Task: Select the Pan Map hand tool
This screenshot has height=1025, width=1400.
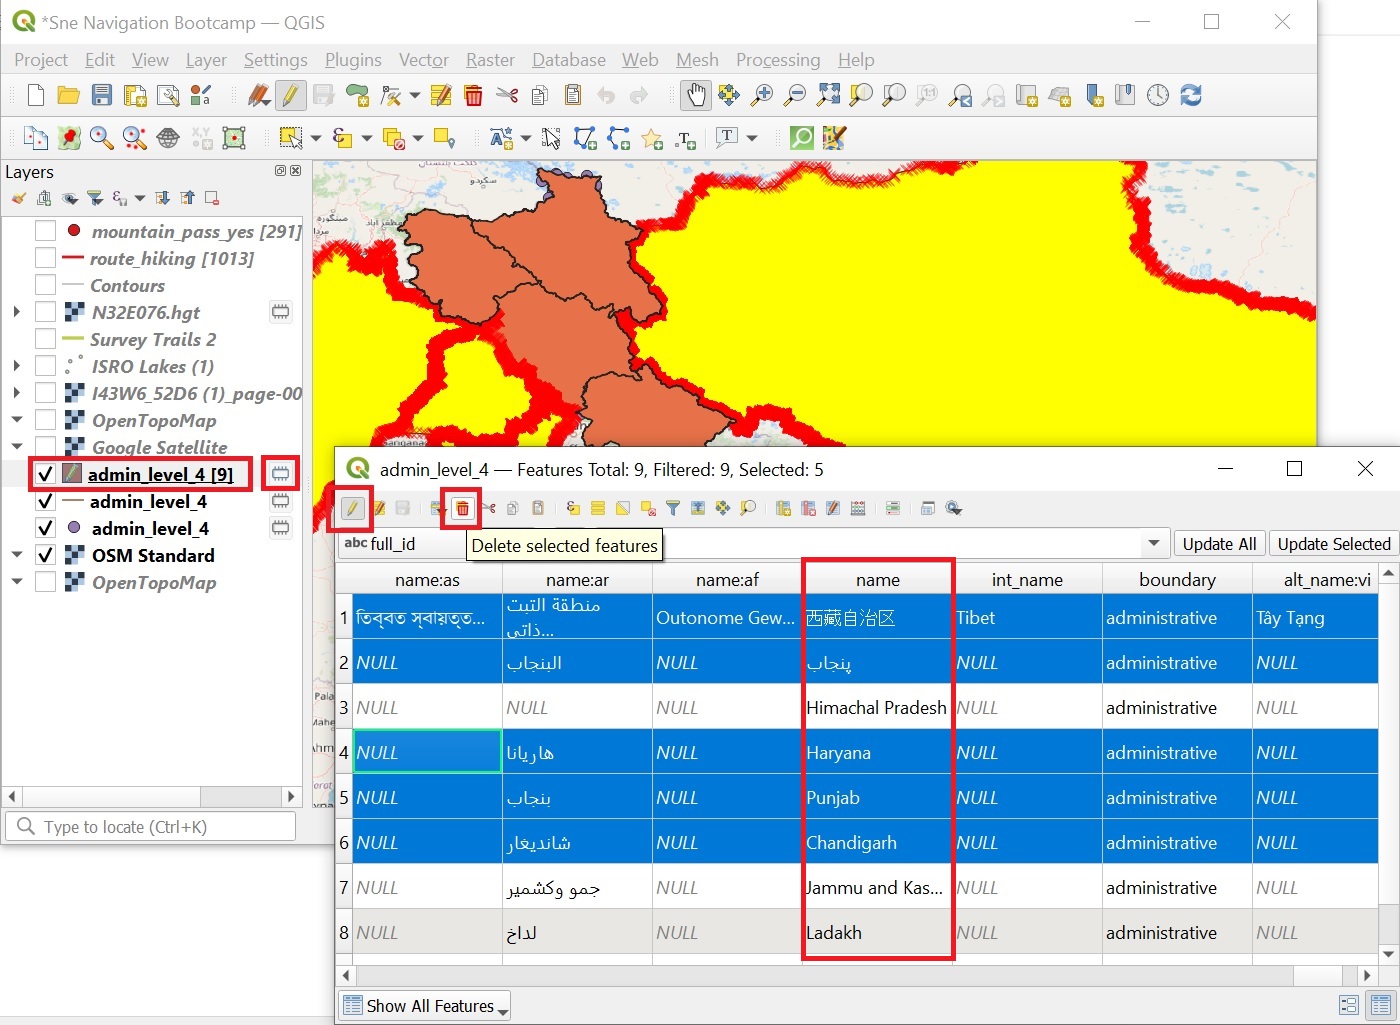Action: (695, 96)
